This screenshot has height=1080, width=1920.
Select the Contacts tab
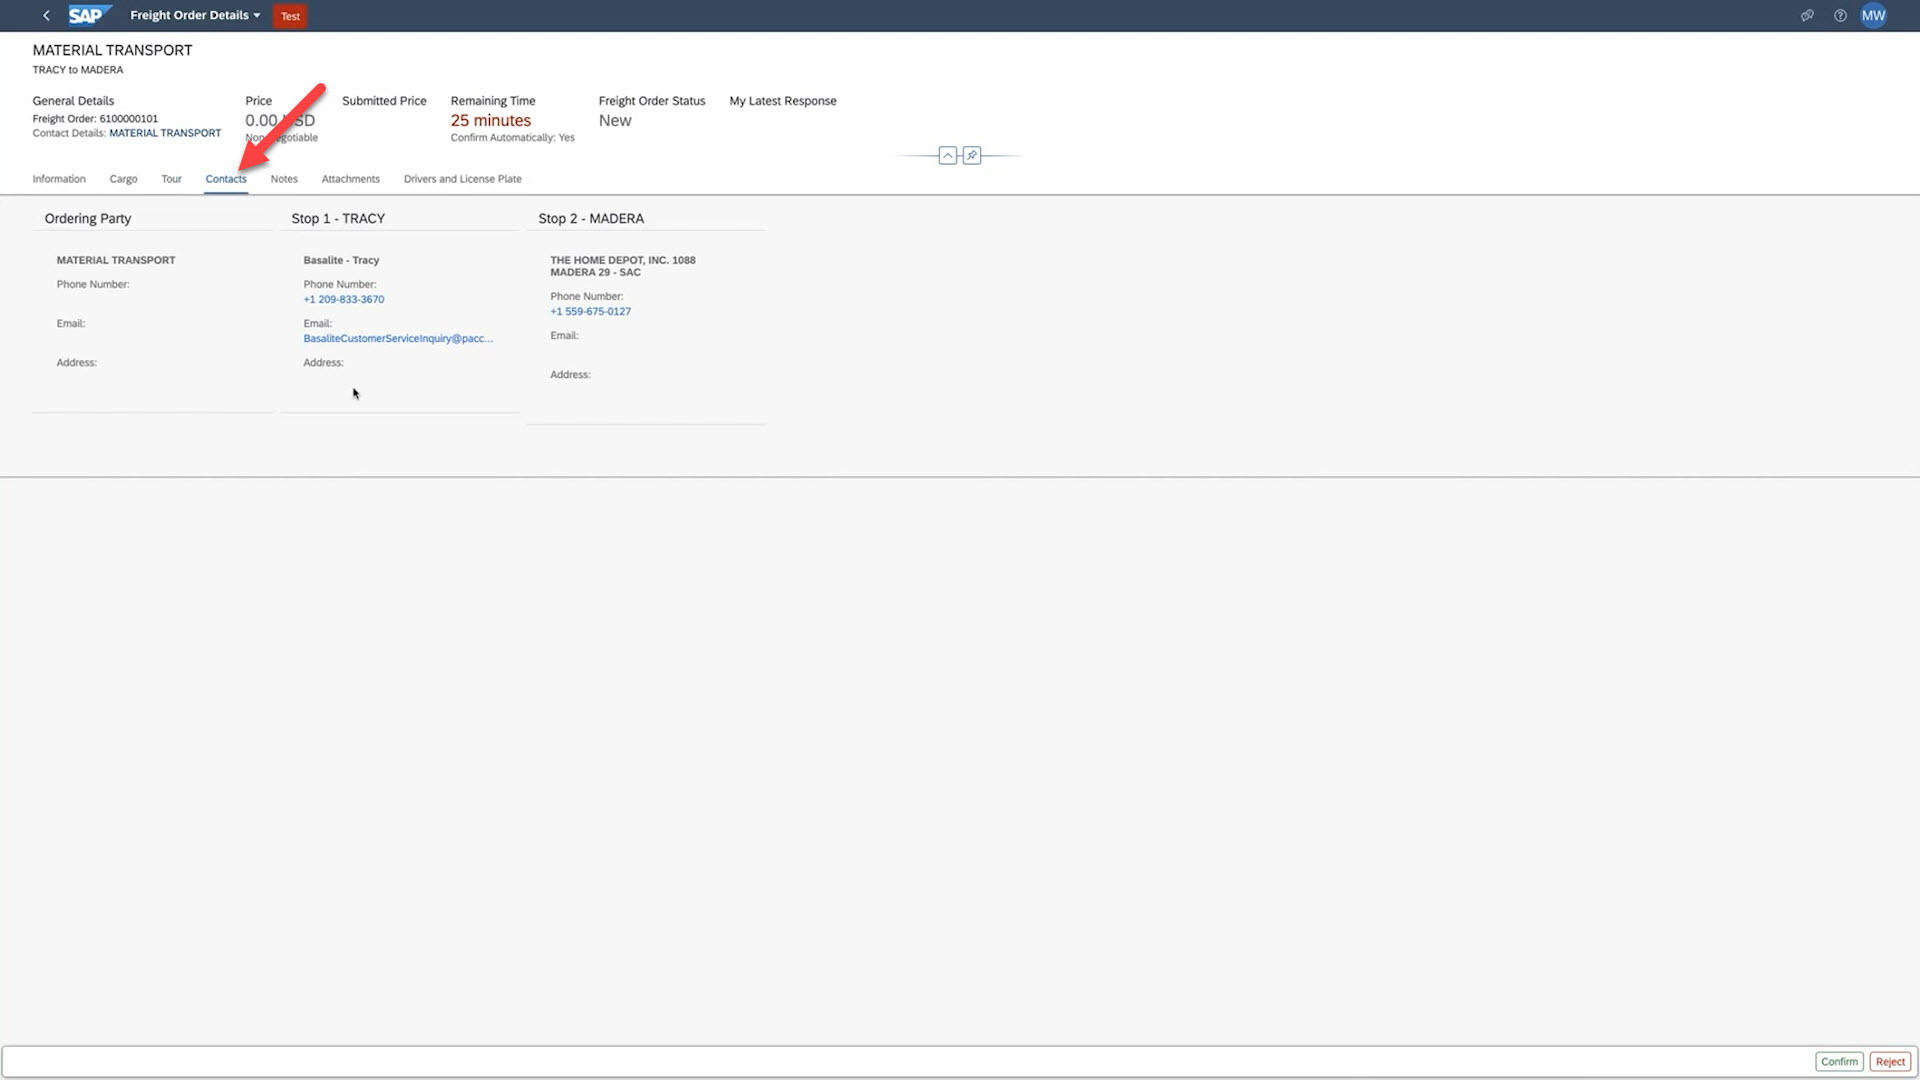click(x=226, y=179)
